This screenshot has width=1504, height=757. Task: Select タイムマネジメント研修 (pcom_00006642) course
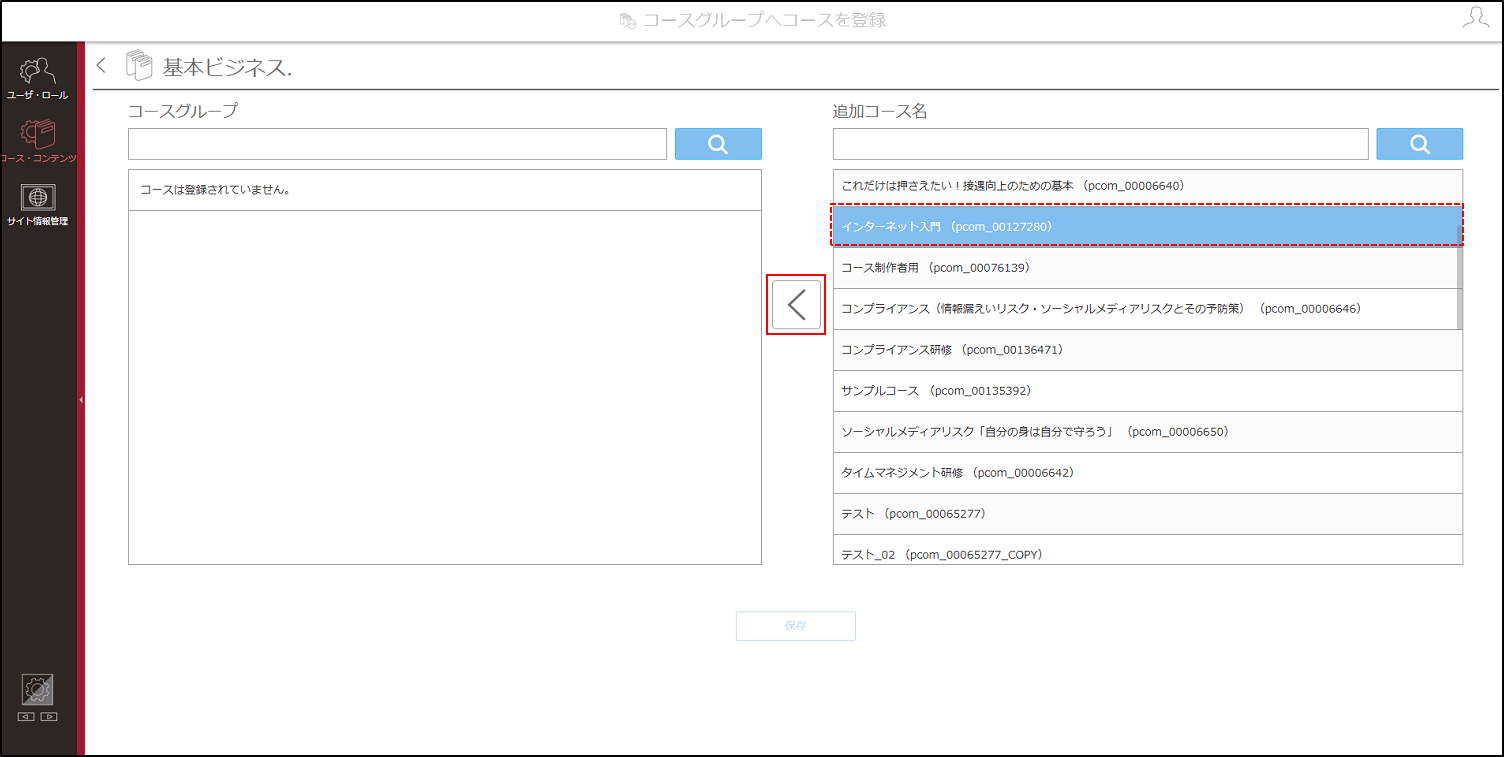[x=1147, y=473]
